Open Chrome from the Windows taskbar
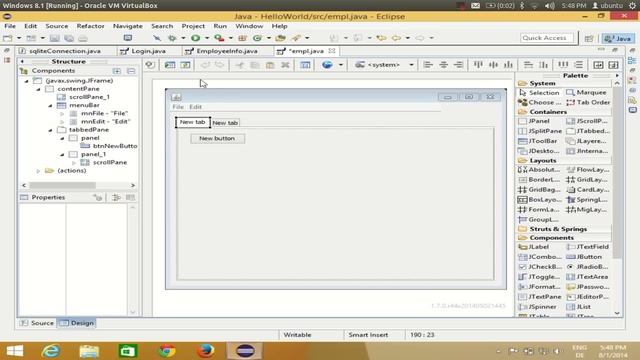 167,351
